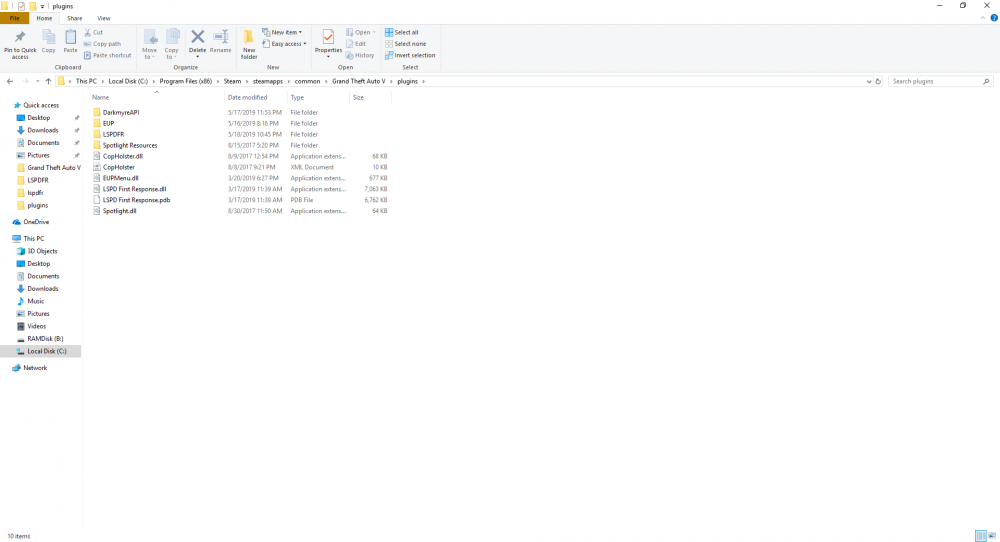1000x542 pixels.
Task: Click Pin to Quick access icon
Action: [20, 37]
